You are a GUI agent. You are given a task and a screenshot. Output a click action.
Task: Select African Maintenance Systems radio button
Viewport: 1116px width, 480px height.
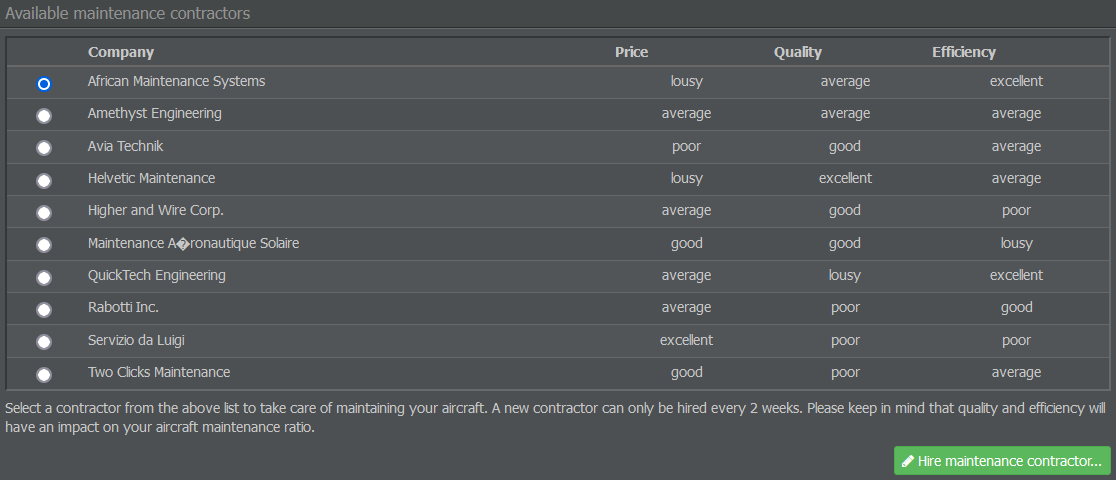point(44,84)
